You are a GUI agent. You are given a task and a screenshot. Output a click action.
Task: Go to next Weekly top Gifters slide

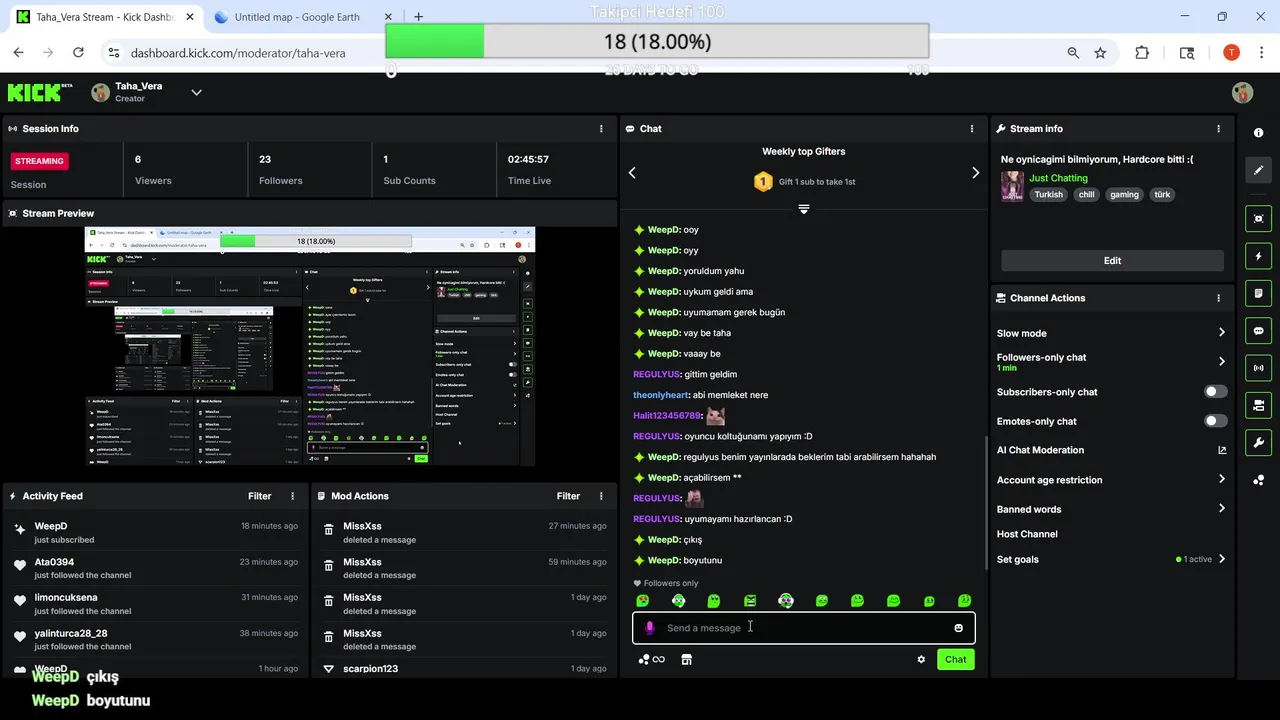click(x=976, y=173)
